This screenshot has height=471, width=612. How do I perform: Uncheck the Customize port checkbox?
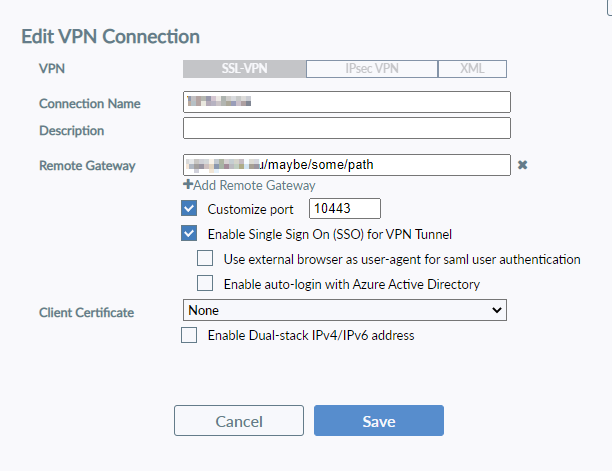[x=189, y=209]
